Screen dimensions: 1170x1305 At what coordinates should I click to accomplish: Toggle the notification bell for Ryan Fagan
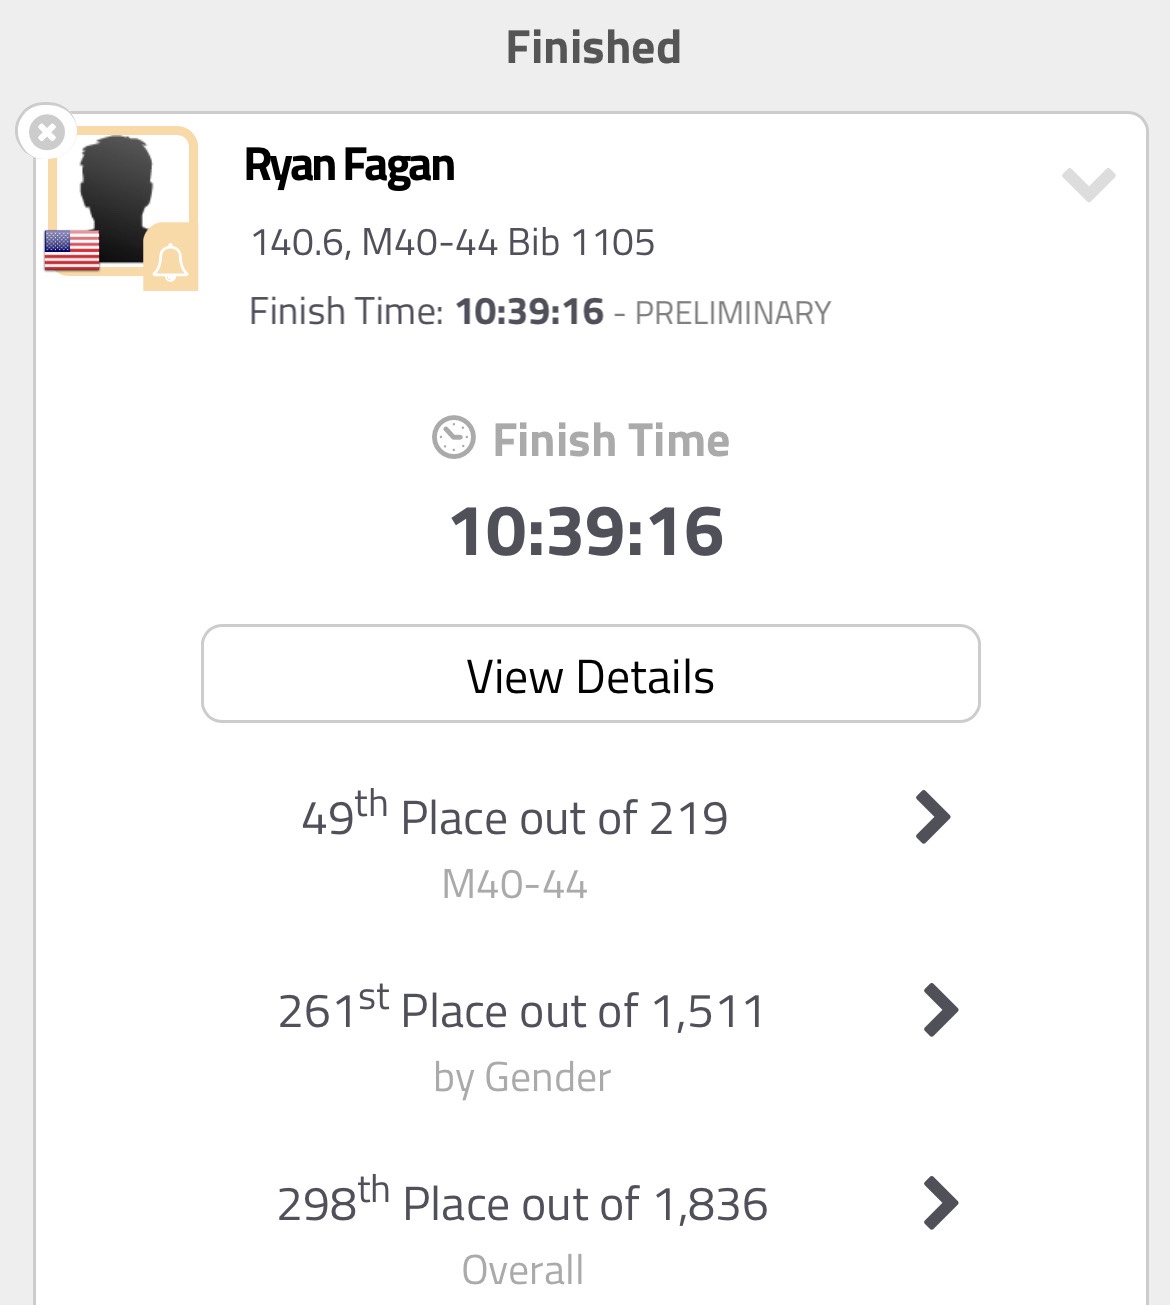click(170, 262)
